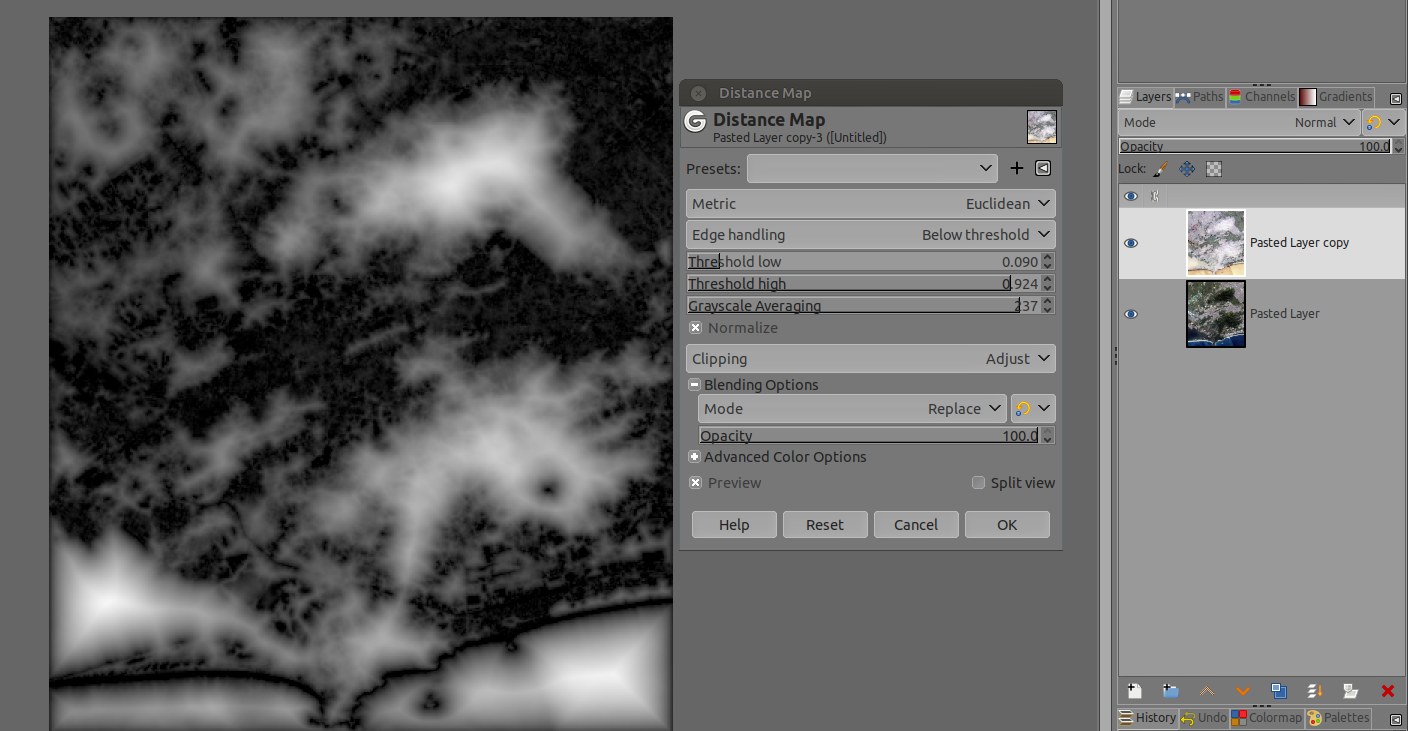Toggle the lock alpha channel checkerboard icon
This screenshot has width=1408, height=731.
point(1213,169)
